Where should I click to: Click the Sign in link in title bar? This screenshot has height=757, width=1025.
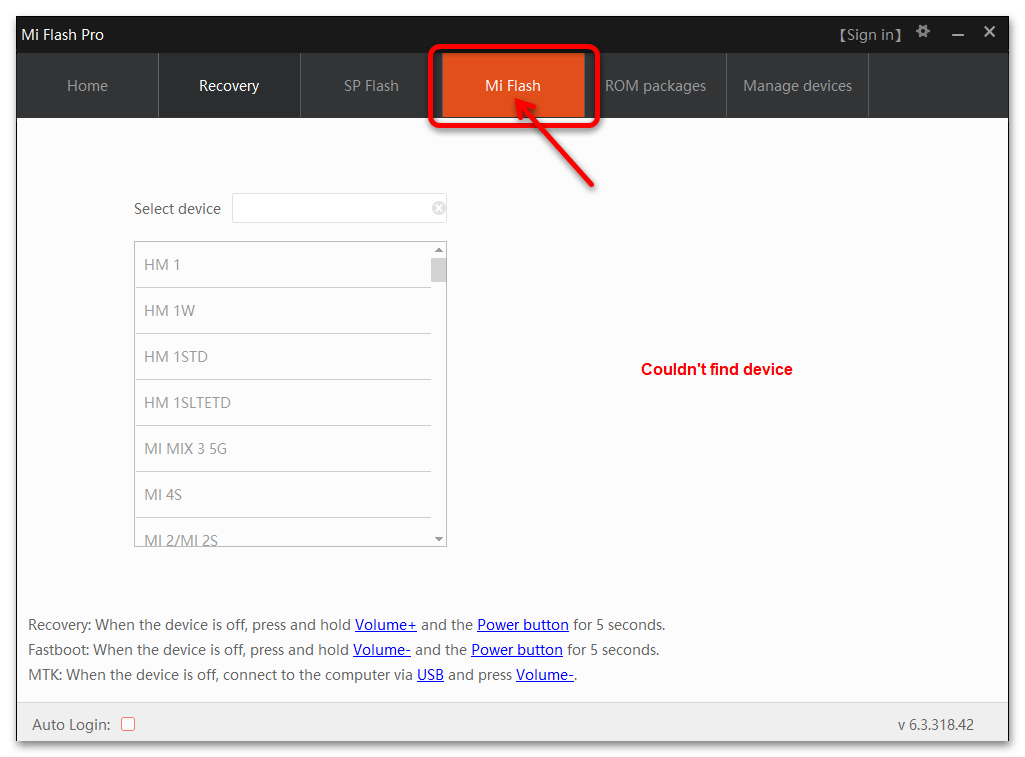[870, 35]
